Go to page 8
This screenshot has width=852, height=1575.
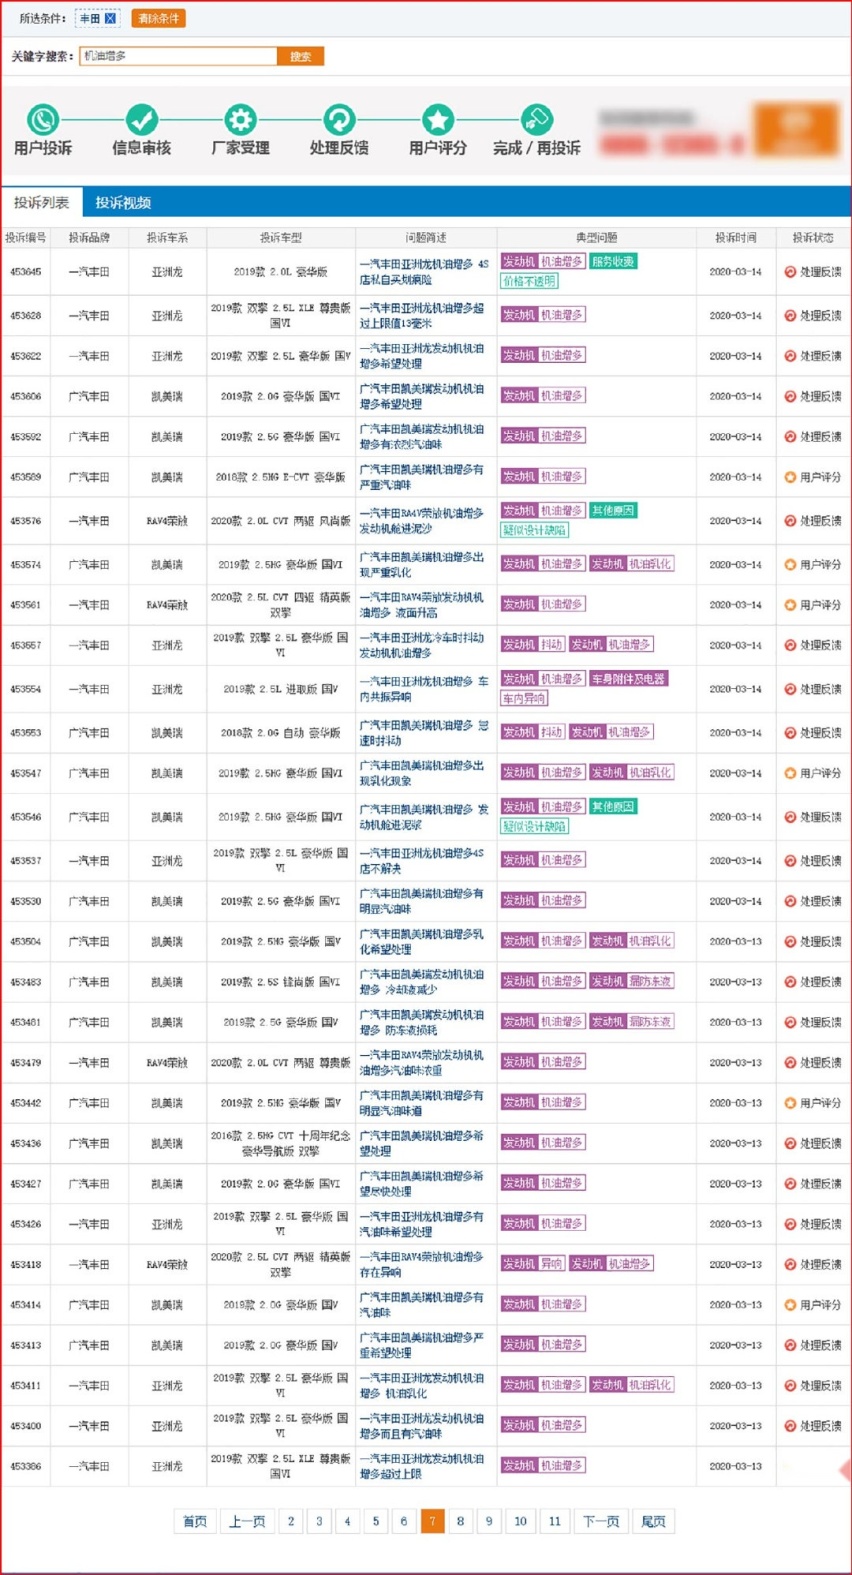[x=460, y=1521]
